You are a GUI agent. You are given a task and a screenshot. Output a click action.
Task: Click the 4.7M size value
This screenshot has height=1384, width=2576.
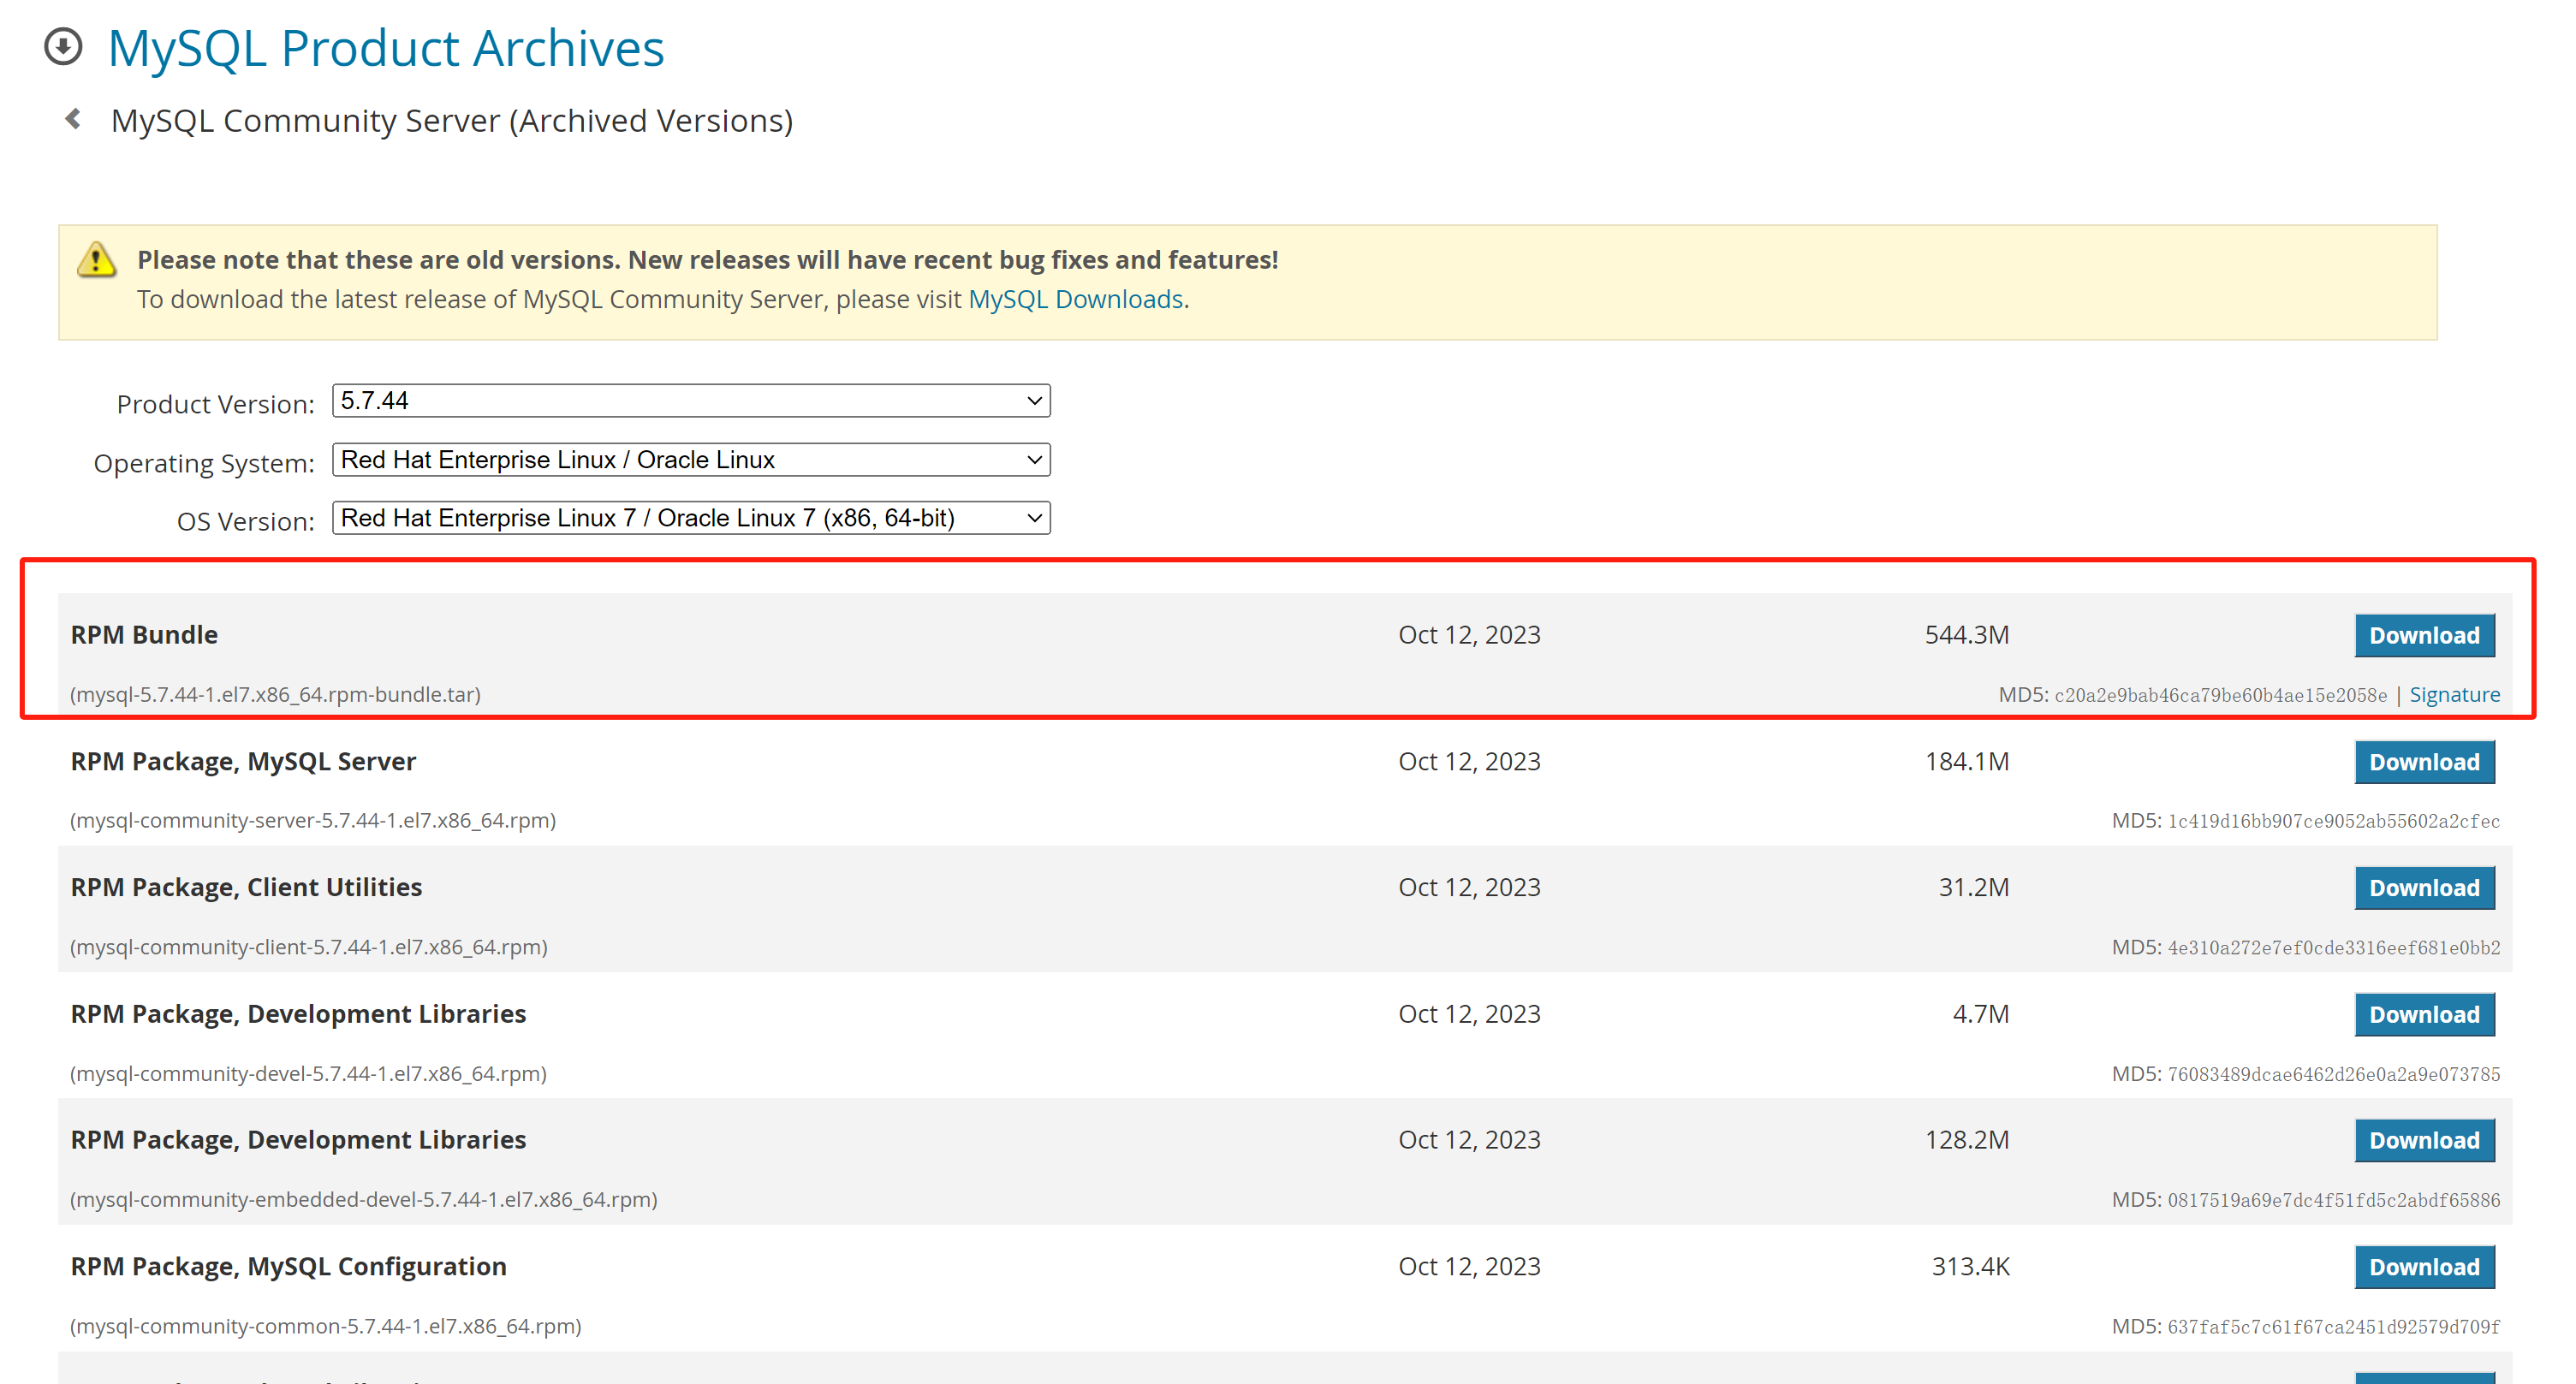click(1980, 1014)
